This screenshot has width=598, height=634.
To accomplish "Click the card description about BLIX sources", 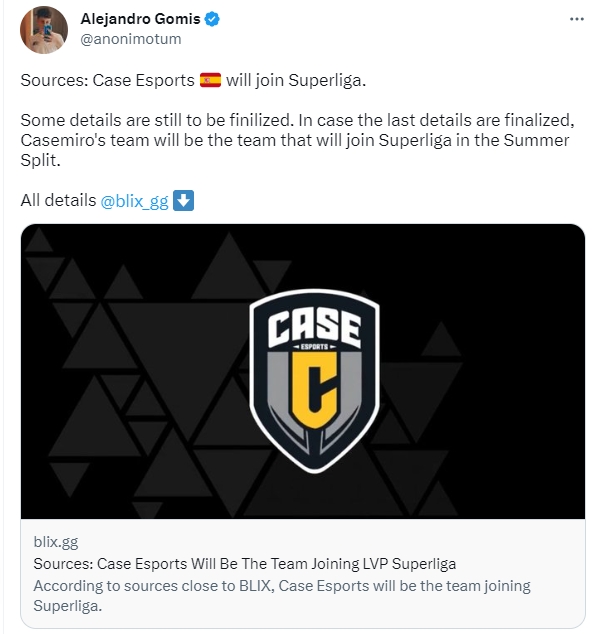I will coord(282,596).
